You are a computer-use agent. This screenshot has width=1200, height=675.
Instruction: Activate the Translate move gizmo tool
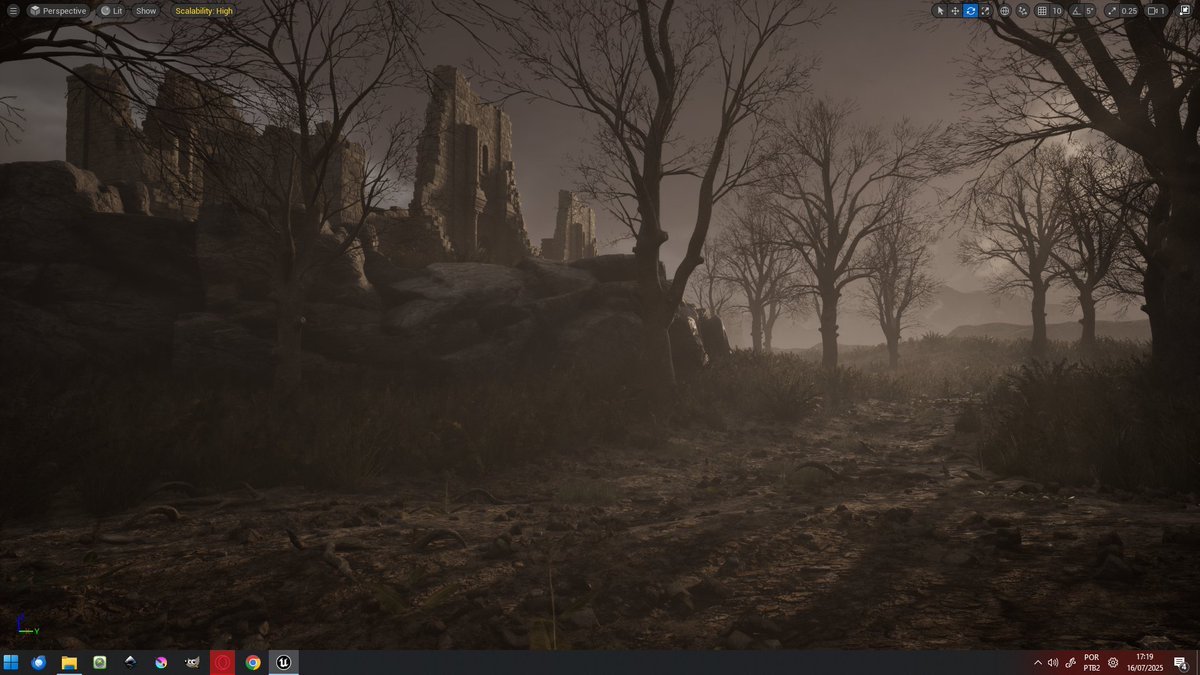[x=955, y=11]
